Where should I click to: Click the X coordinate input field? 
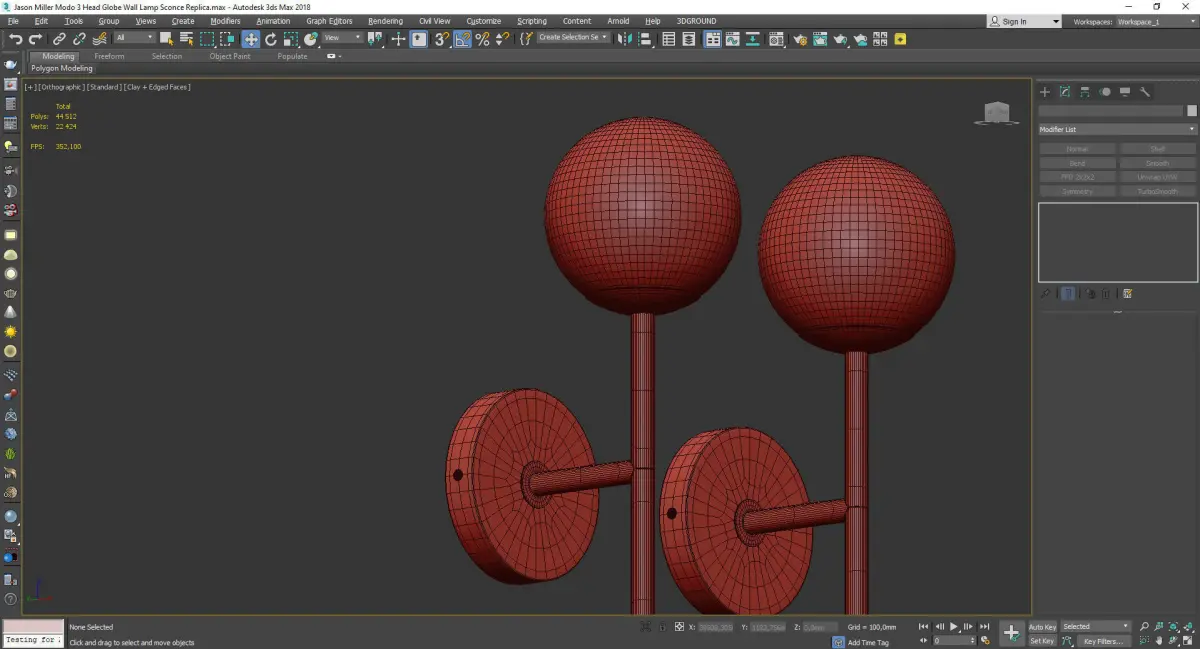coord(715,627)
